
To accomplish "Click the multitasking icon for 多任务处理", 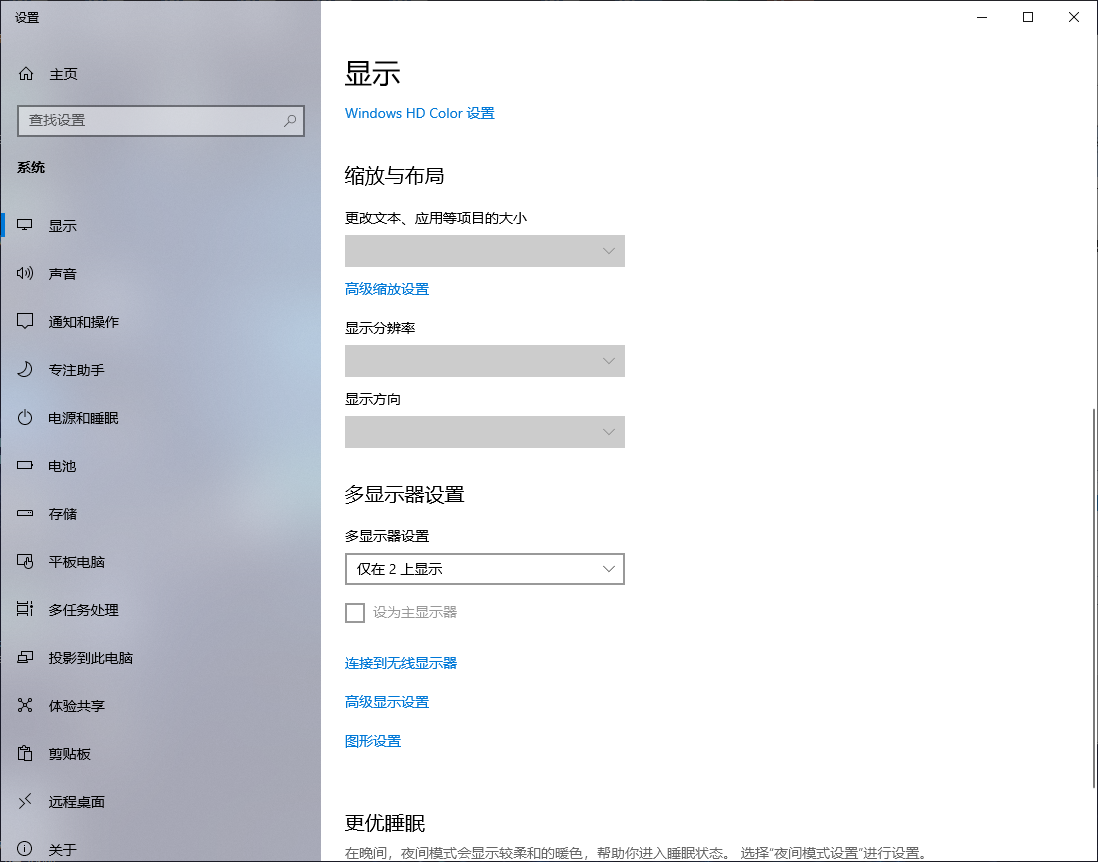I will pos(25,609).
